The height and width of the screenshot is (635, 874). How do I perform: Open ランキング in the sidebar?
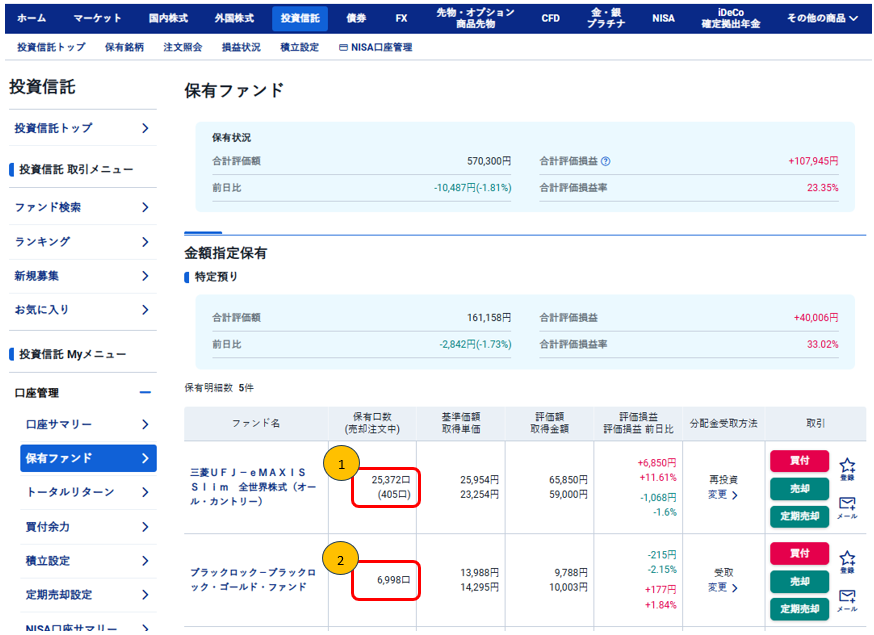[x=82, y=242]
